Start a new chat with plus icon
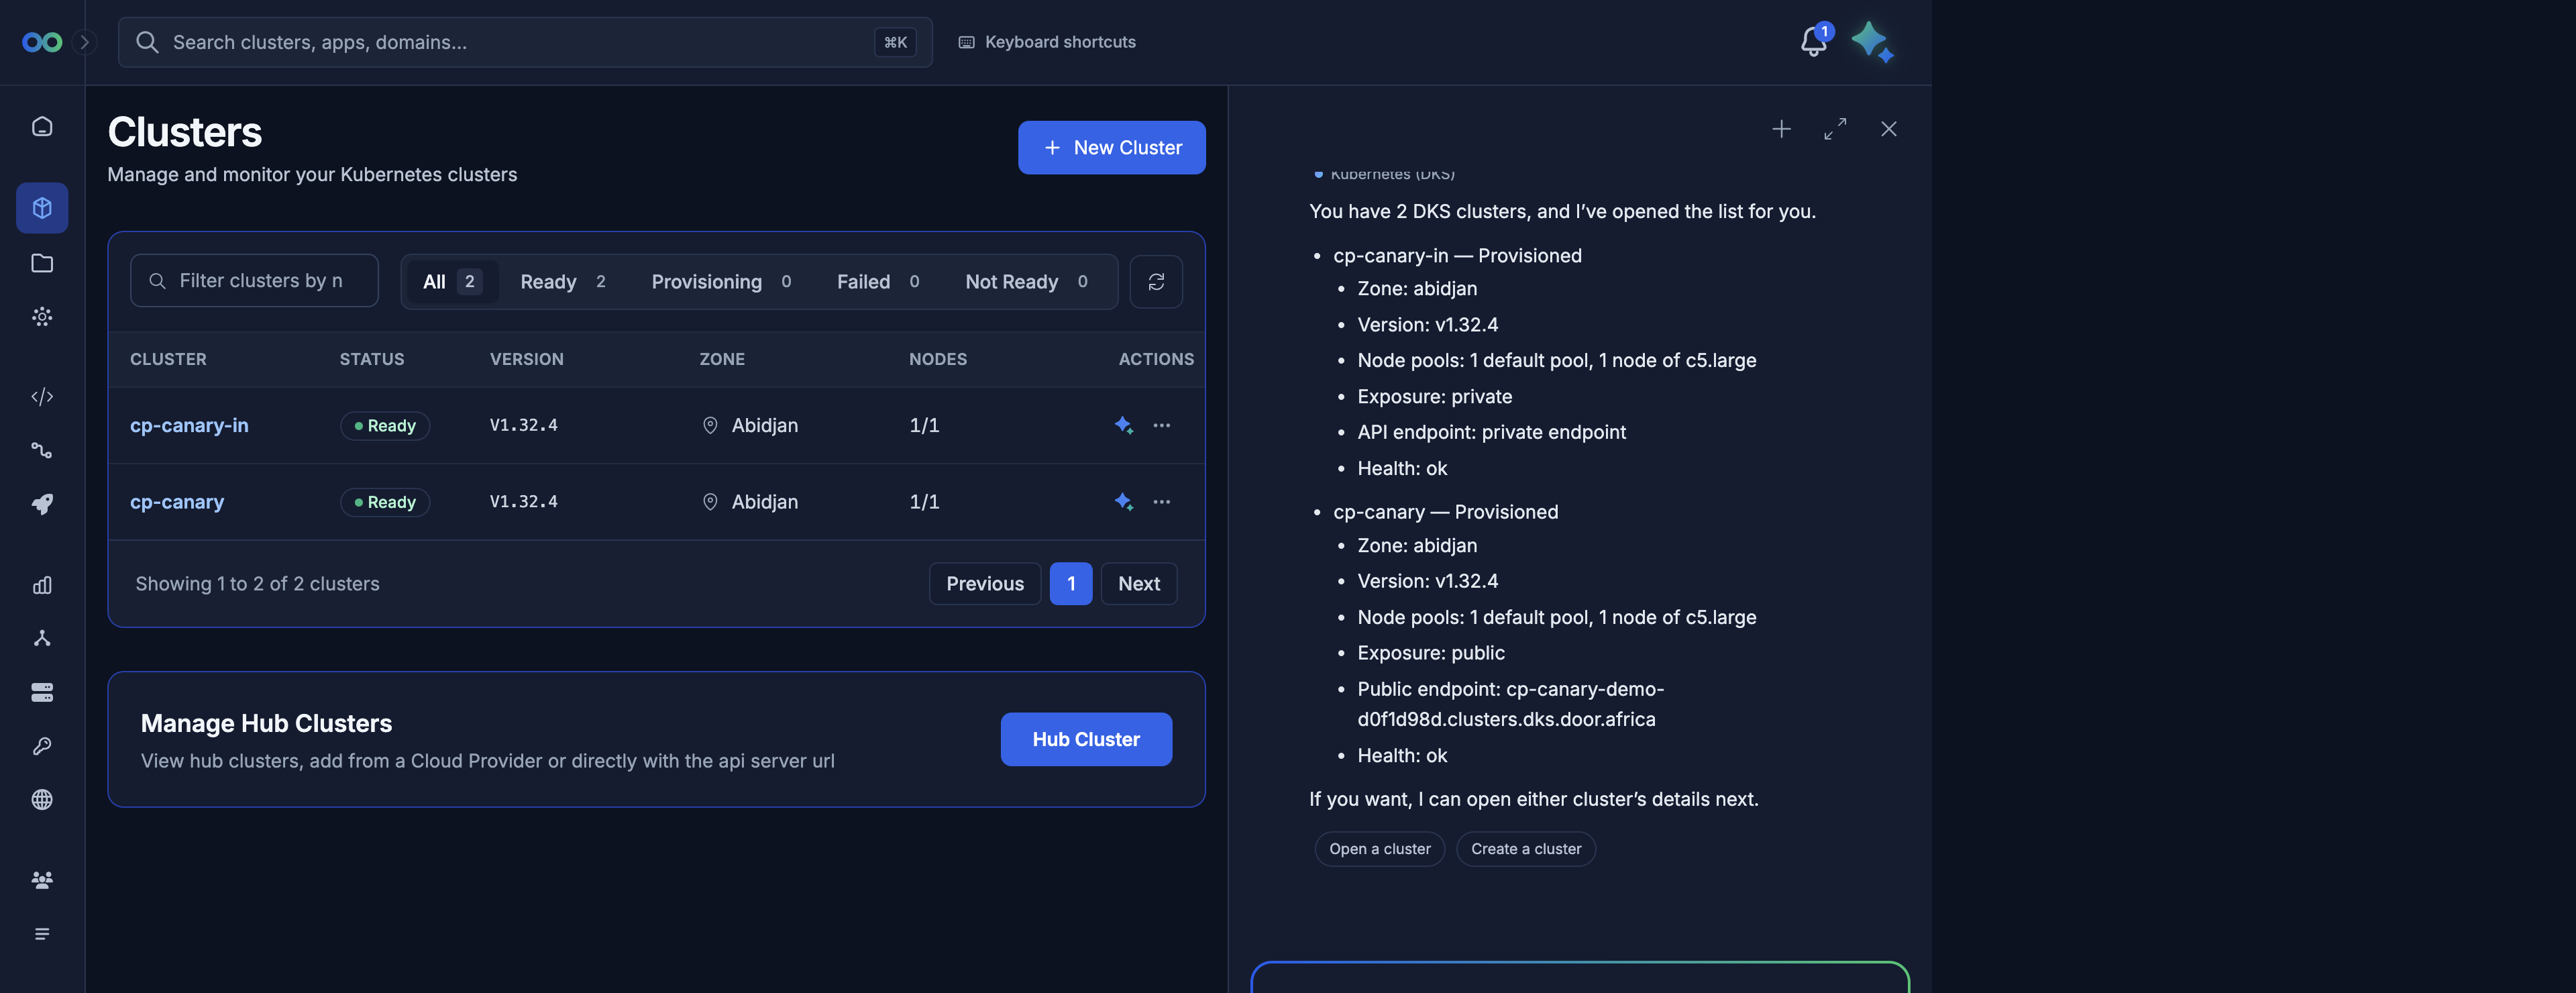This screenshot has width=2576, height=993. tap(1781, 129)
